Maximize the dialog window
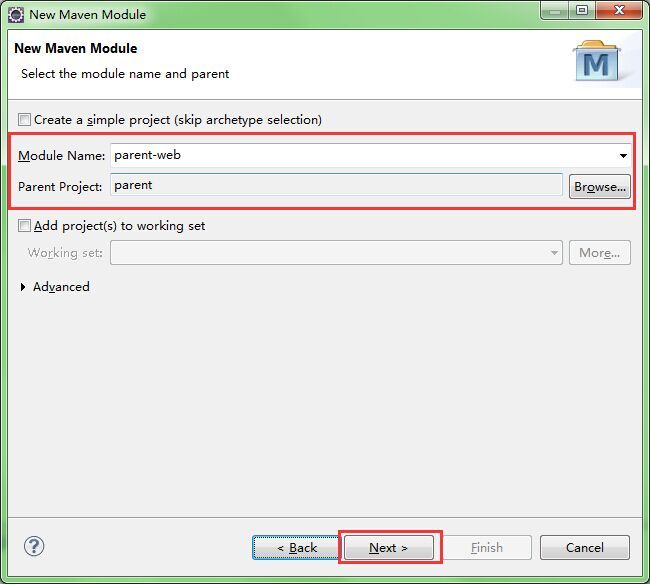This screenshot has height=584, width=650. [582, 10]
